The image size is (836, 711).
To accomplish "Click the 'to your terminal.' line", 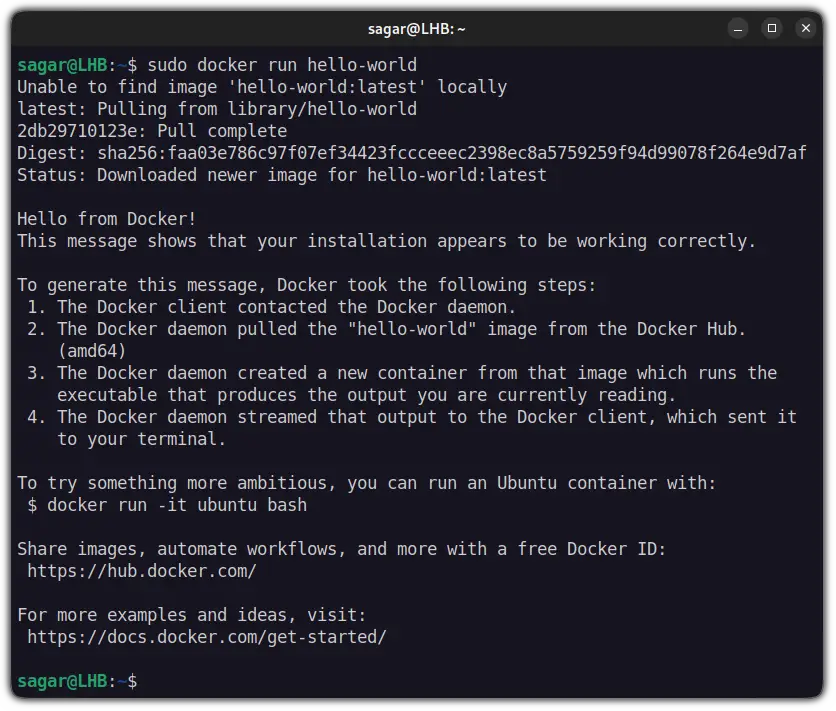I will (x=142, y=439).
